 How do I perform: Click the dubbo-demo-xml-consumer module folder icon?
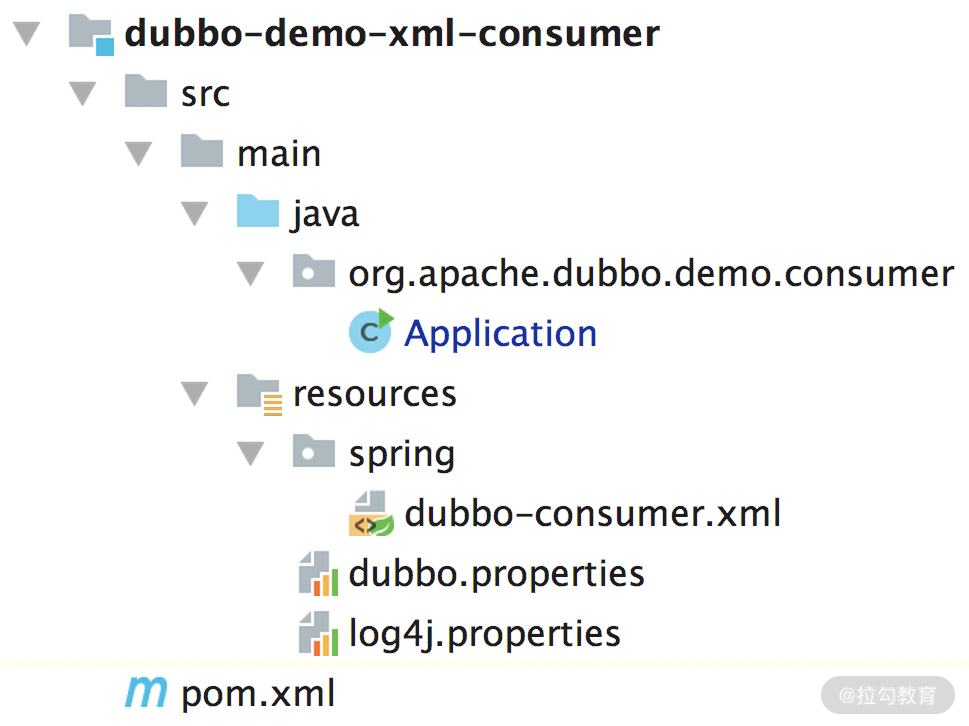pos(91,34)
